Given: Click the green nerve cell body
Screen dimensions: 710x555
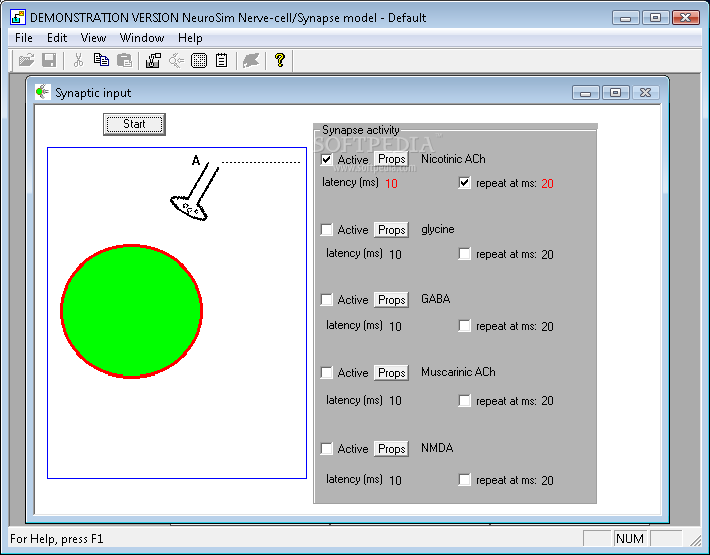Looking at the screenshot, I should click(x=131, y=311).
